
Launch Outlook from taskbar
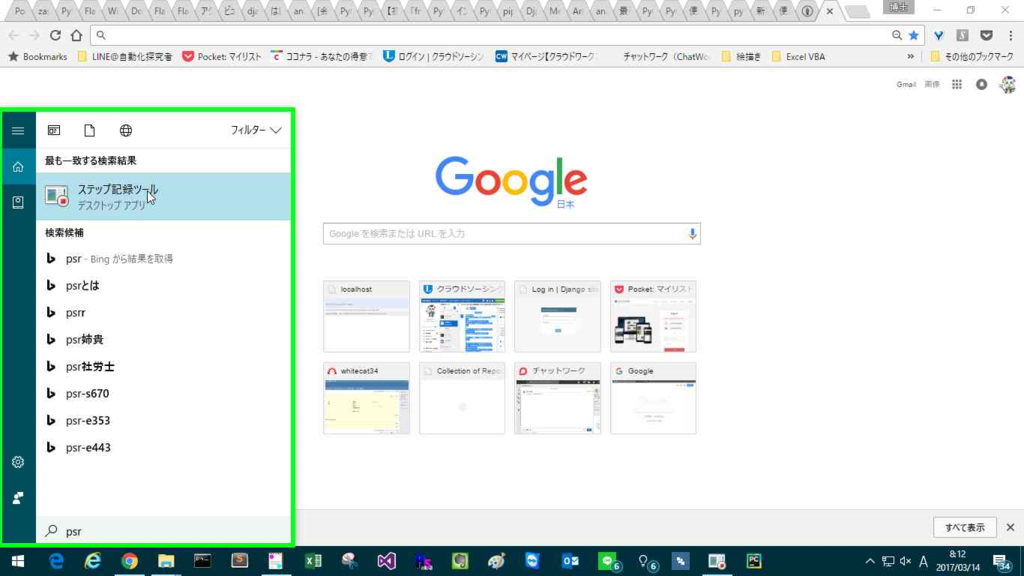570,561
